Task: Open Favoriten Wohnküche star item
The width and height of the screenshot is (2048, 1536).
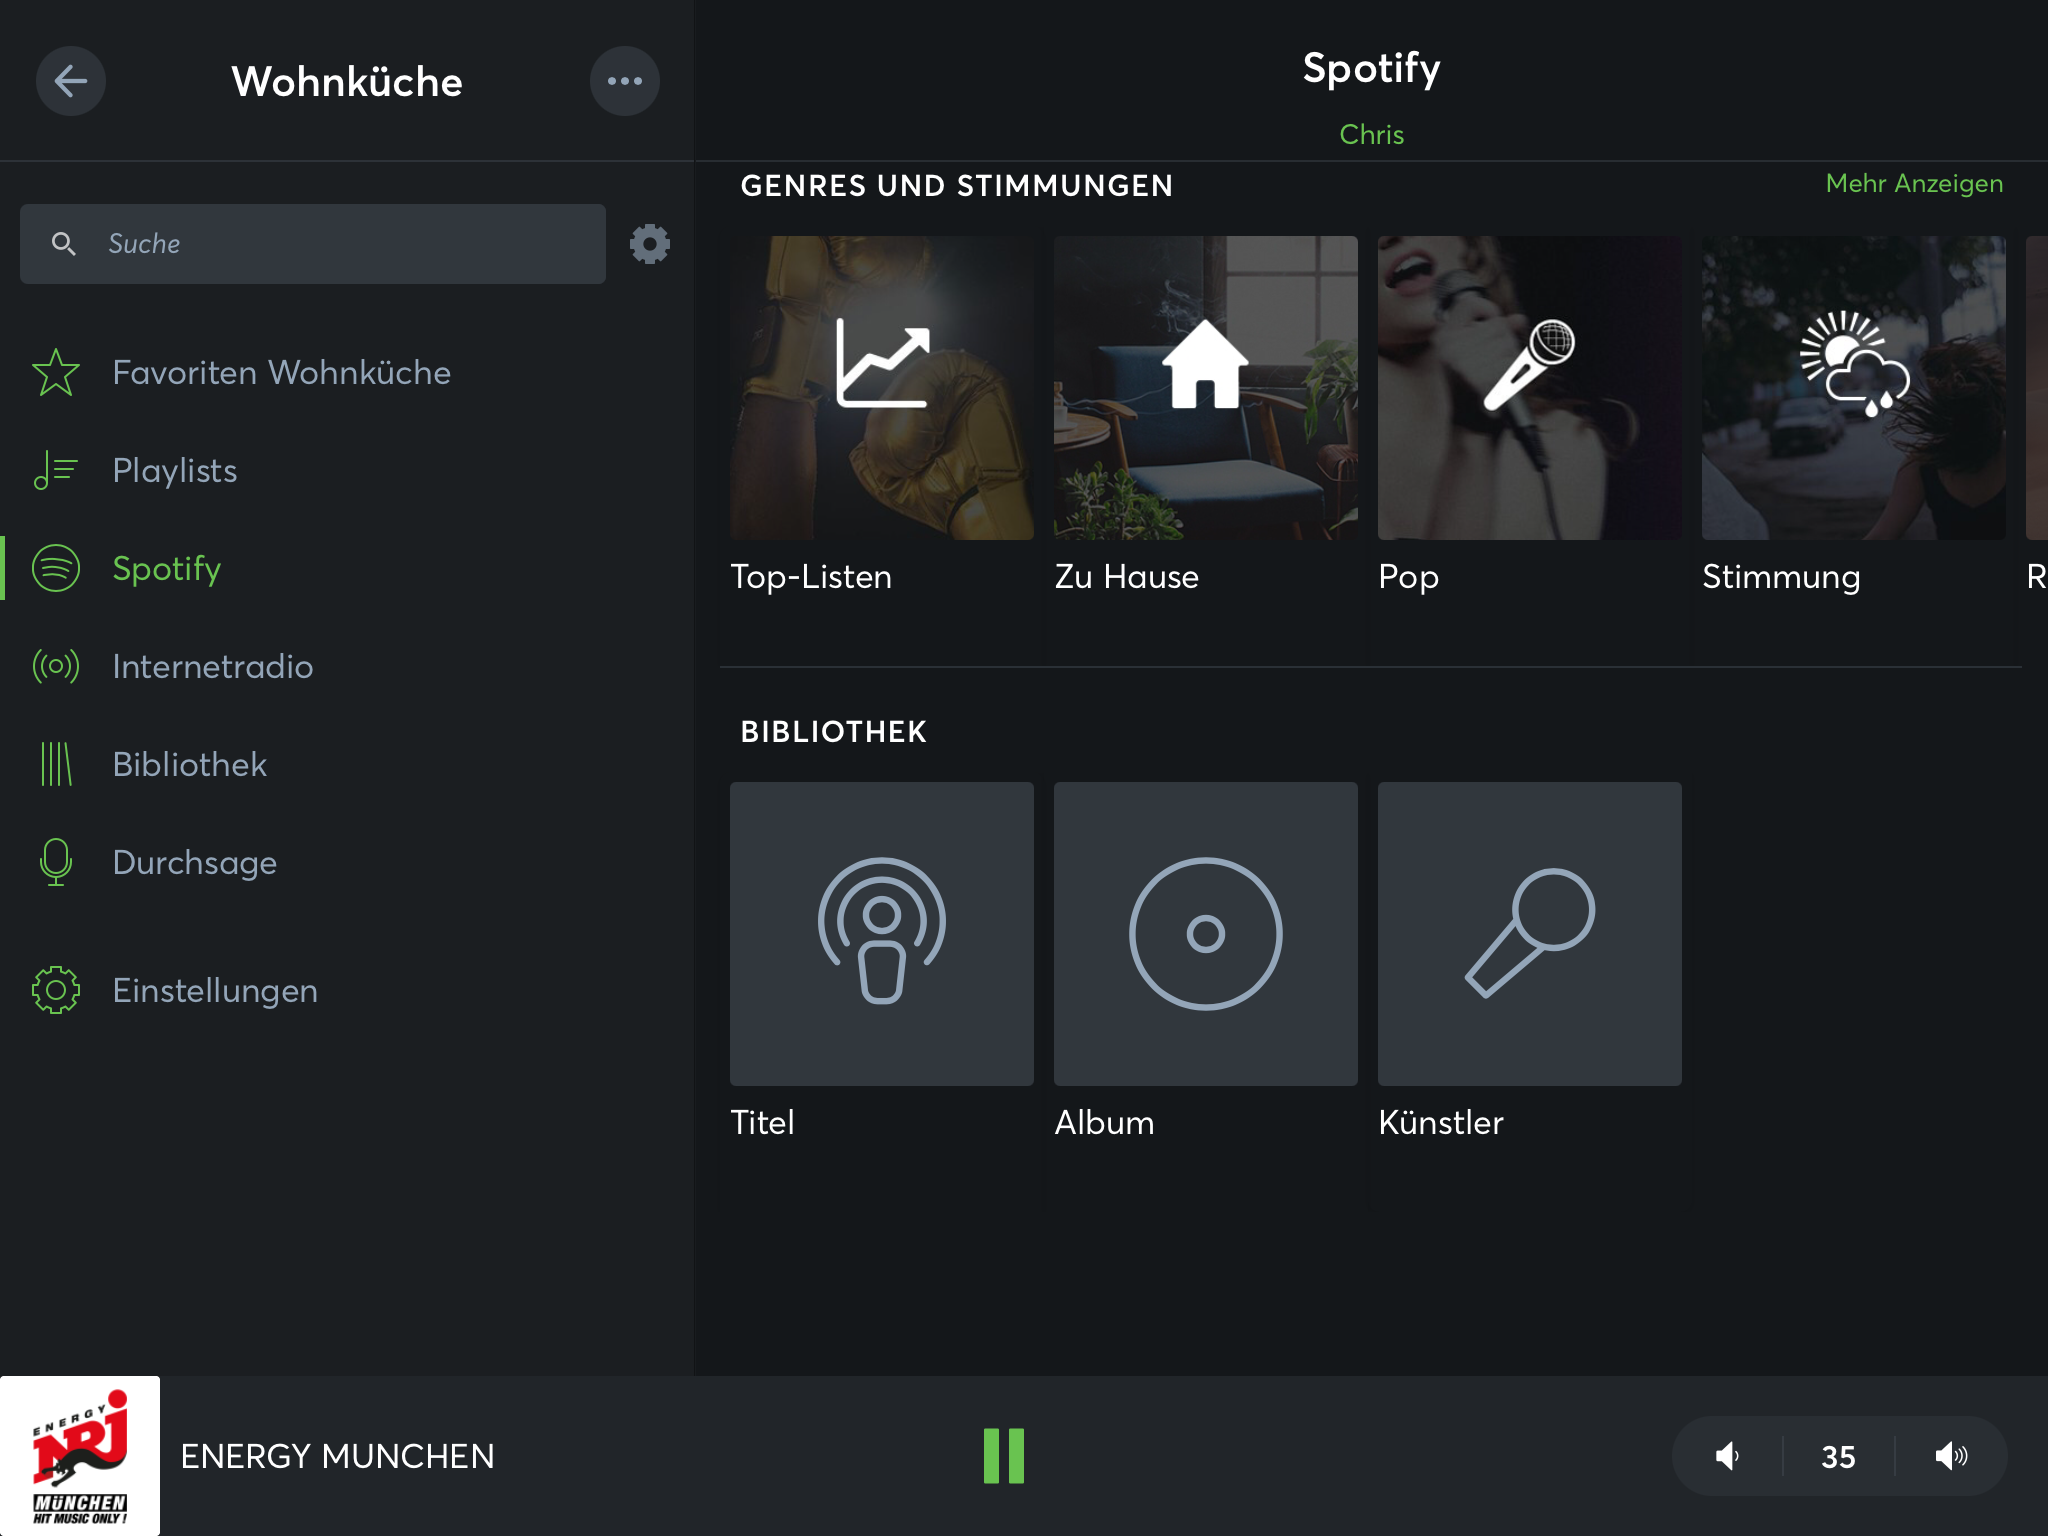Action: click(x=281, y=373)
